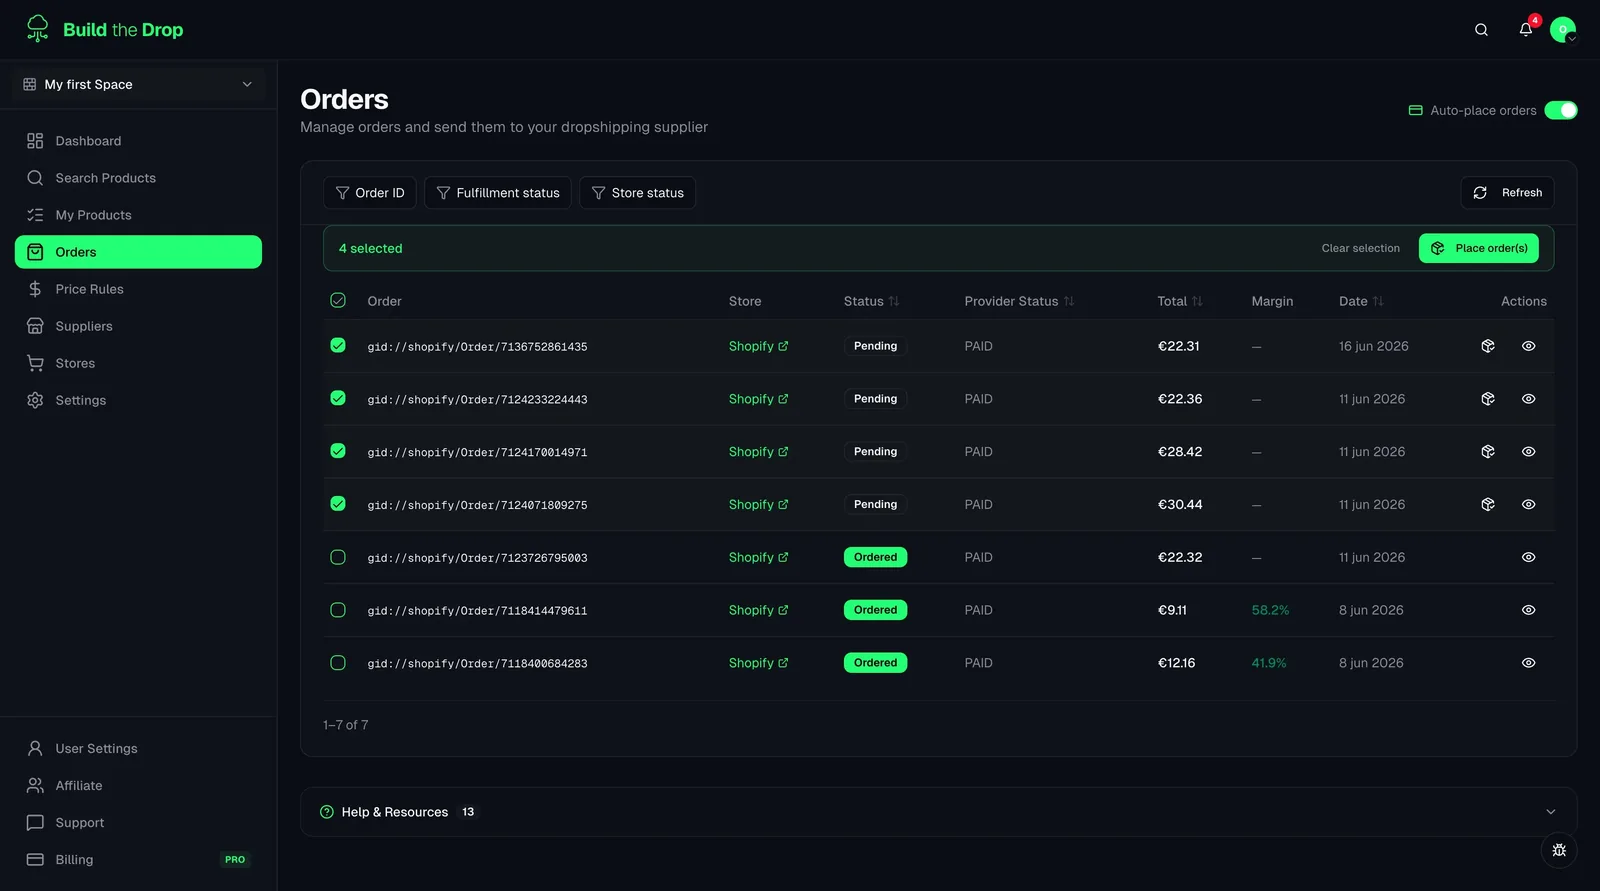Viewport: 1600px width, 891px height.
Task: Sort orders by Provider Status column
Action: (1019, 301)
